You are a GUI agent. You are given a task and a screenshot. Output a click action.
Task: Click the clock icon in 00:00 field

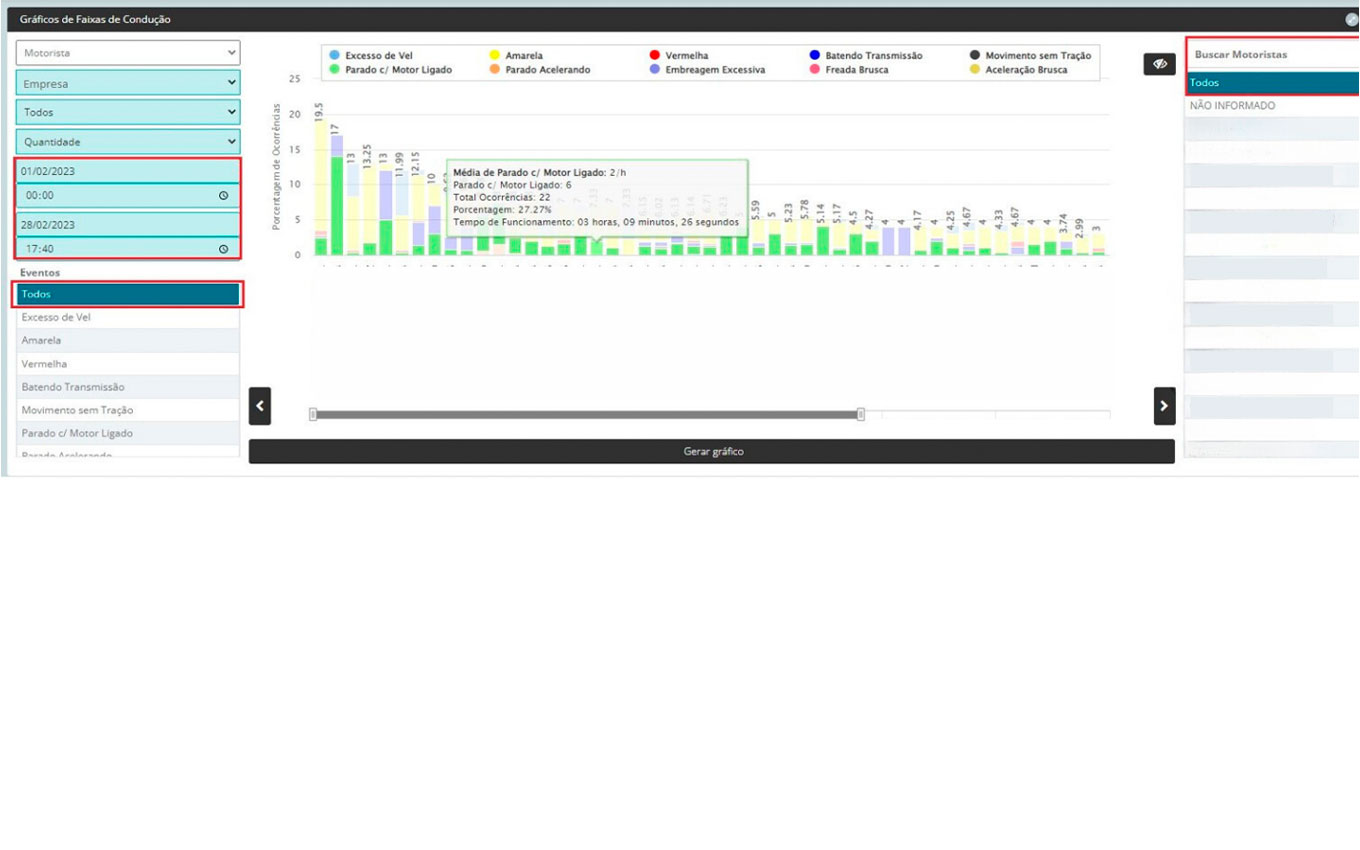(223, 196)
